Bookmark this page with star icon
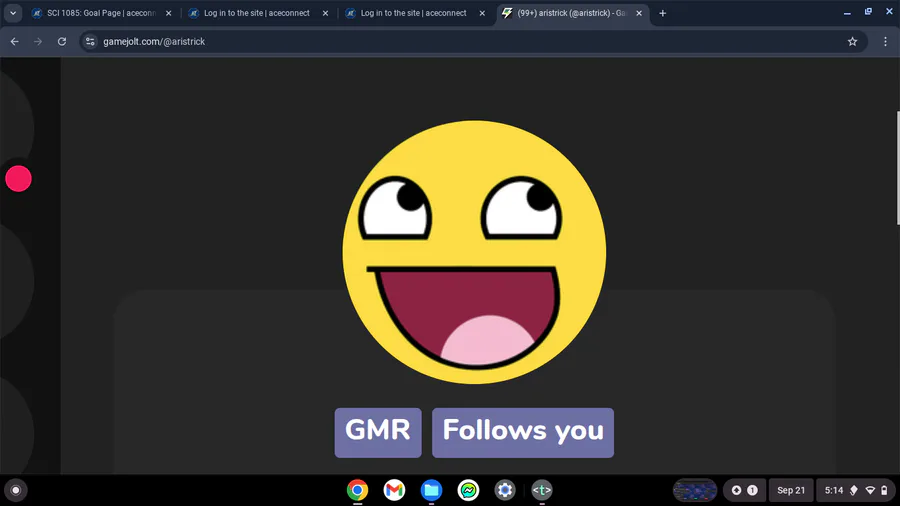The height and width of the screenshot is (506, 900). coord(852,41)
